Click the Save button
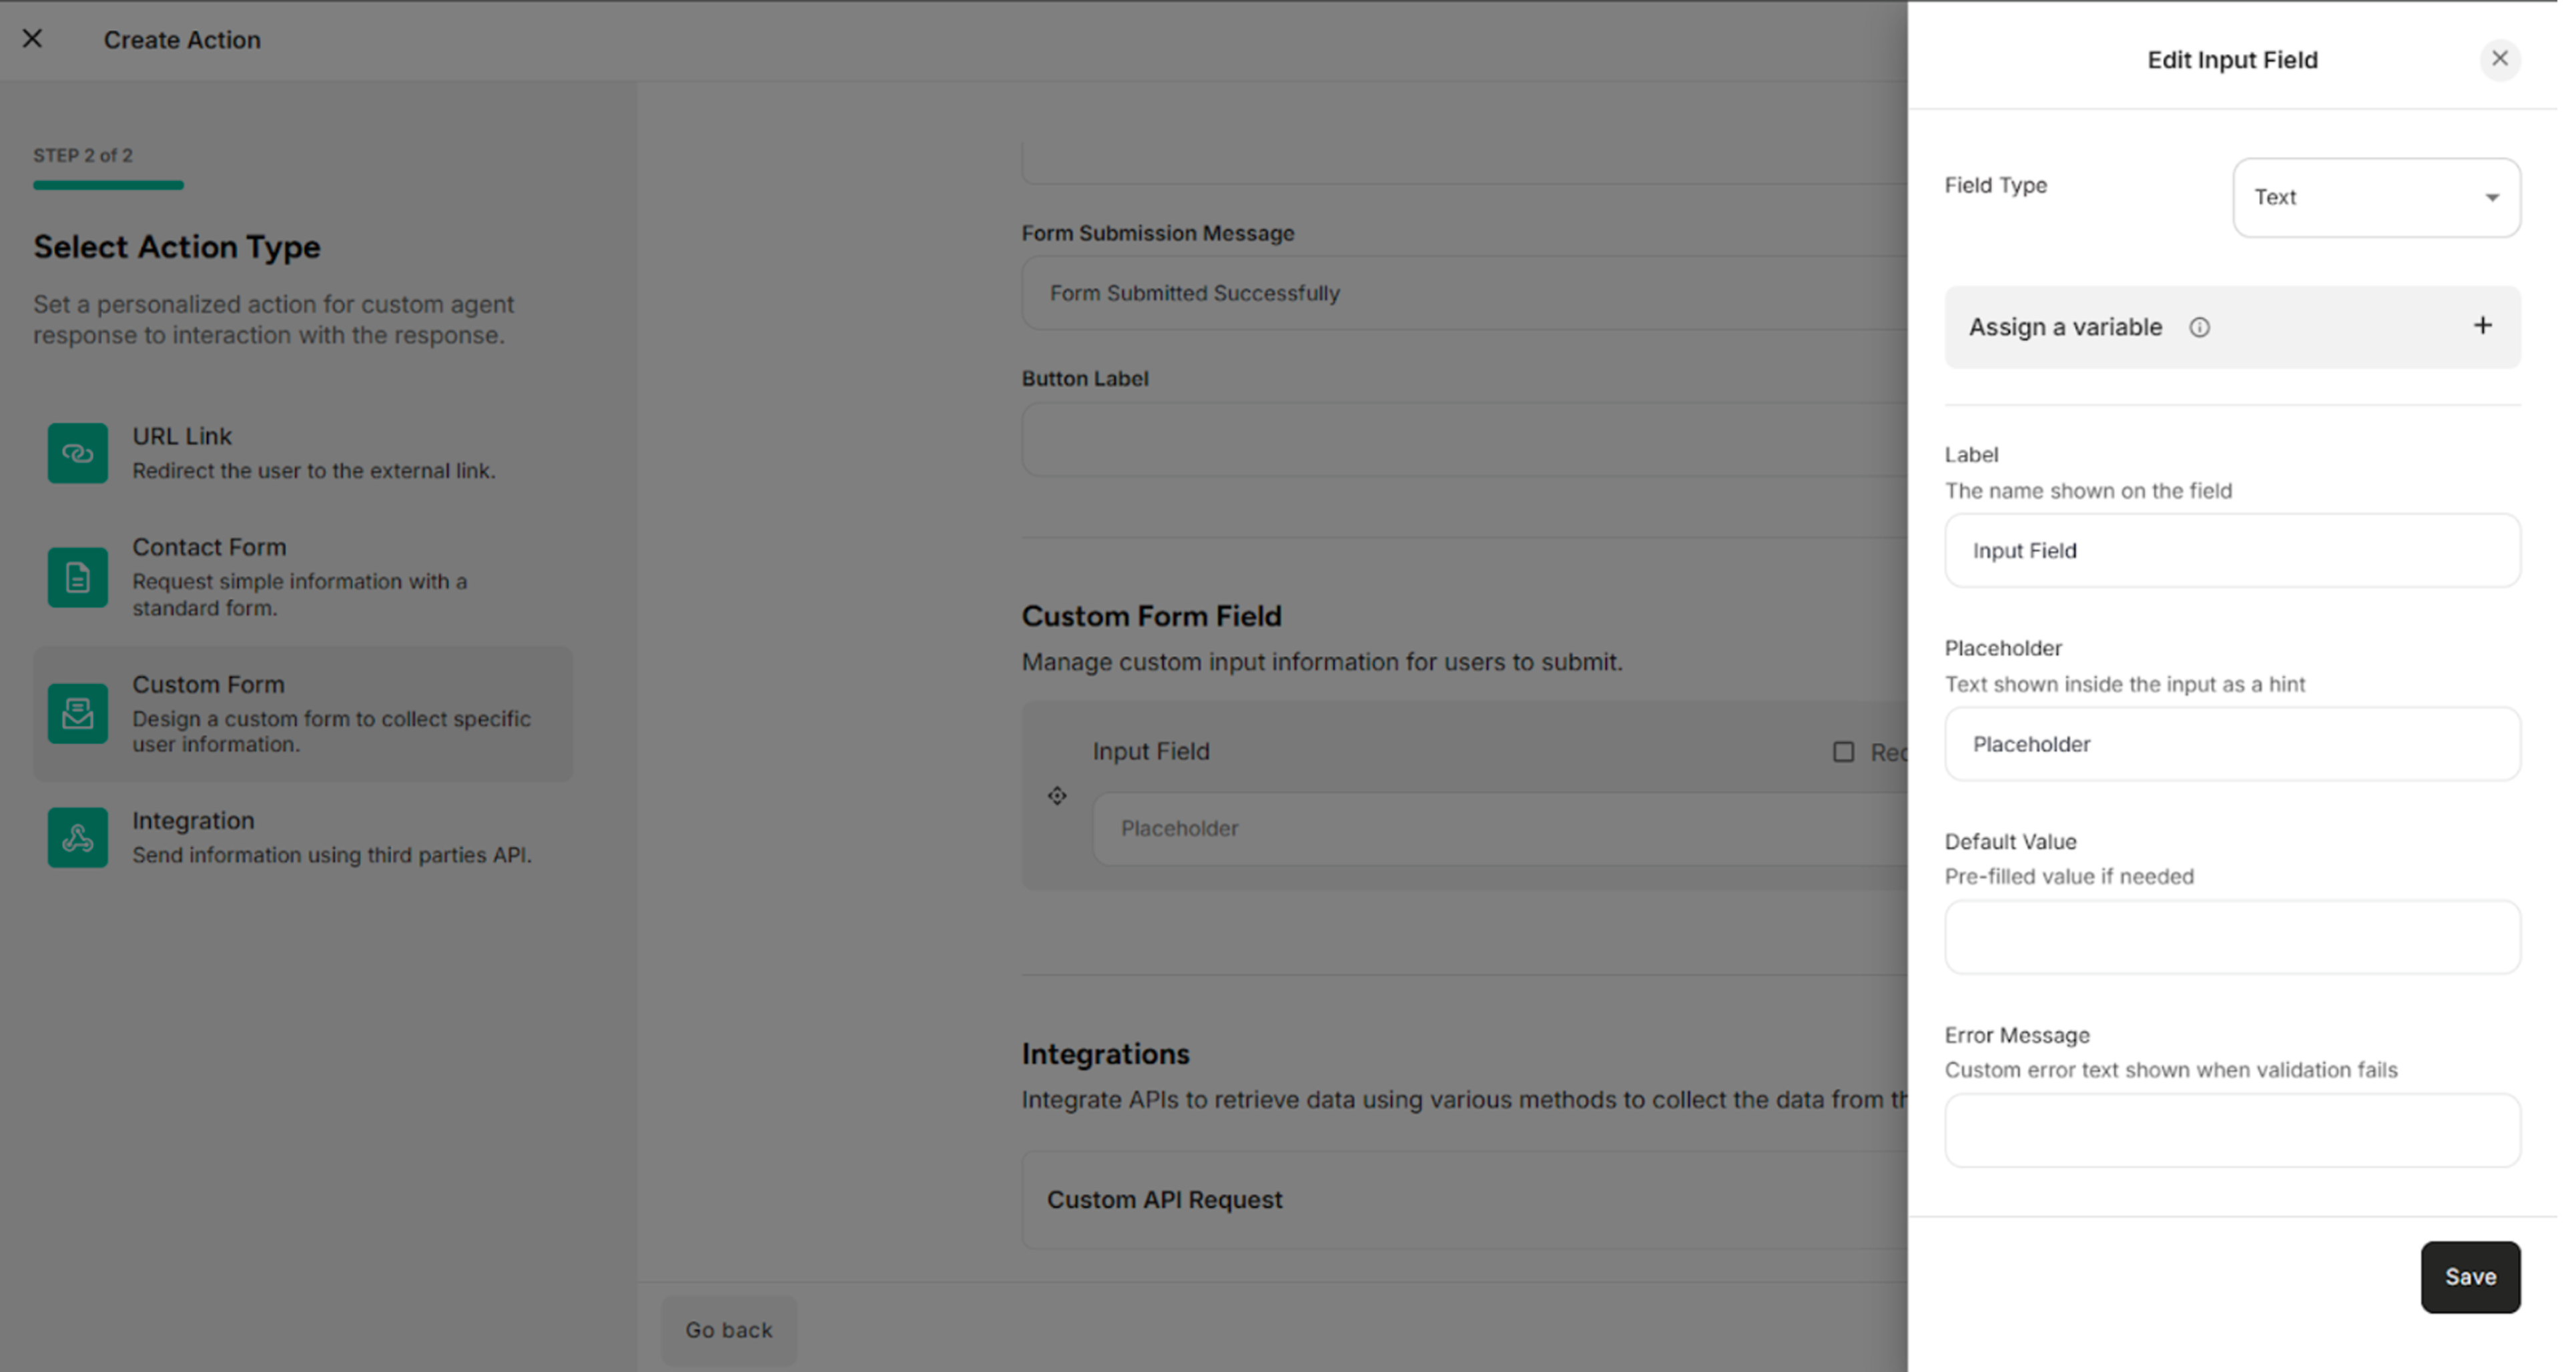 2470,1277
